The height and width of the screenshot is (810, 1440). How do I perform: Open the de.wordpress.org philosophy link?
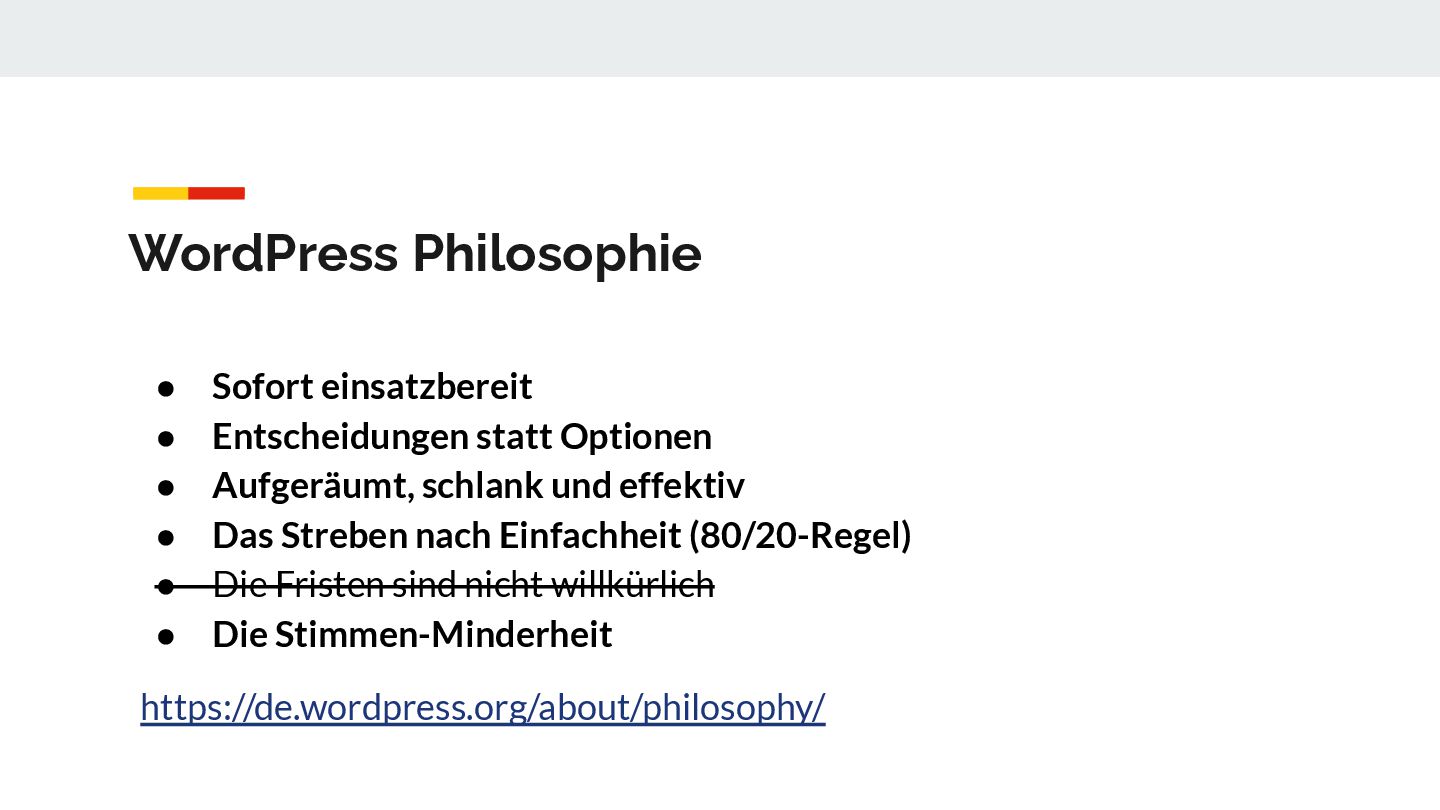(483, 707)
